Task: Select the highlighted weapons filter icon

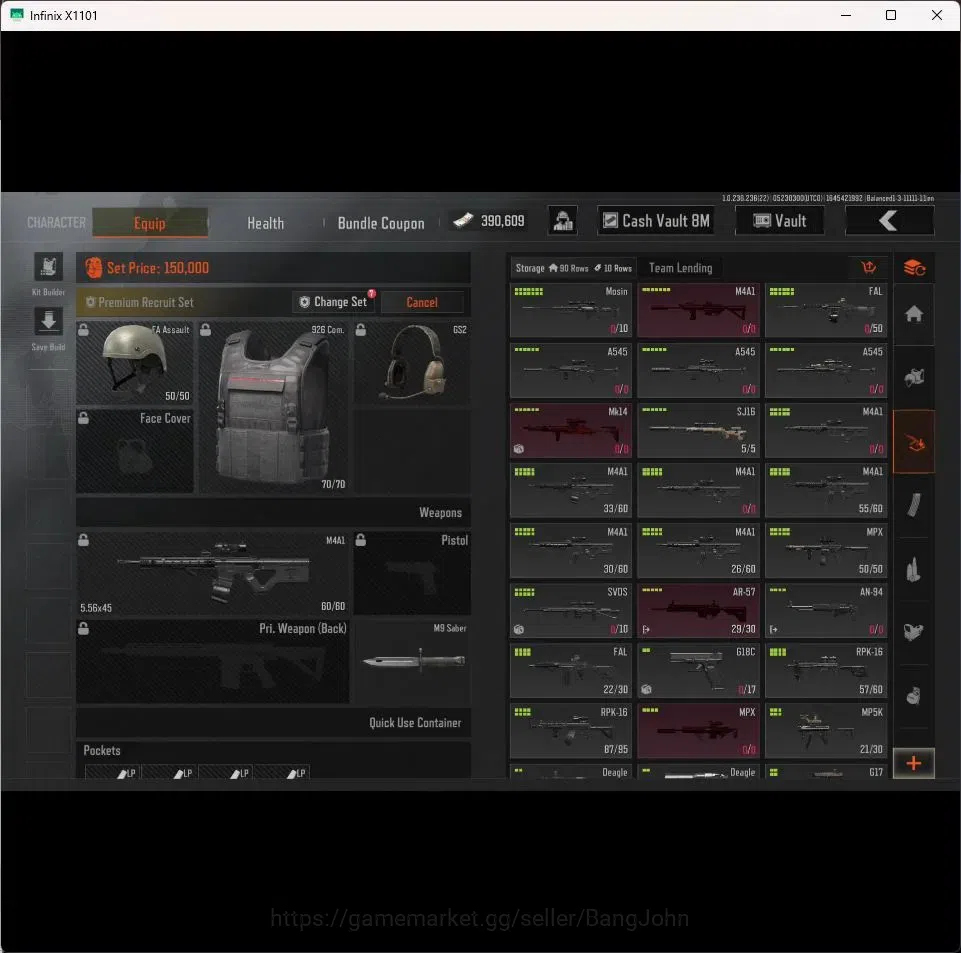Action: pos(914,442)
